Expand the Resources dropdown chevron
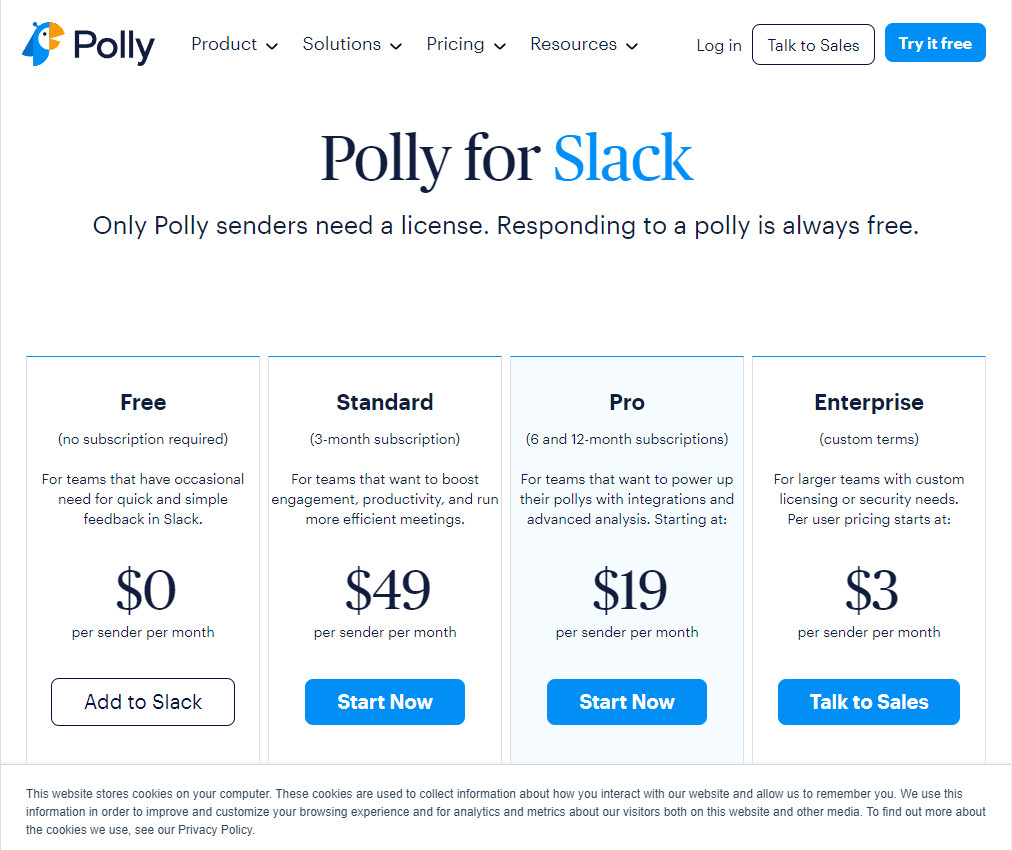Image resolution: width=1012 pixels, height=850 pixels. (632, 46)
